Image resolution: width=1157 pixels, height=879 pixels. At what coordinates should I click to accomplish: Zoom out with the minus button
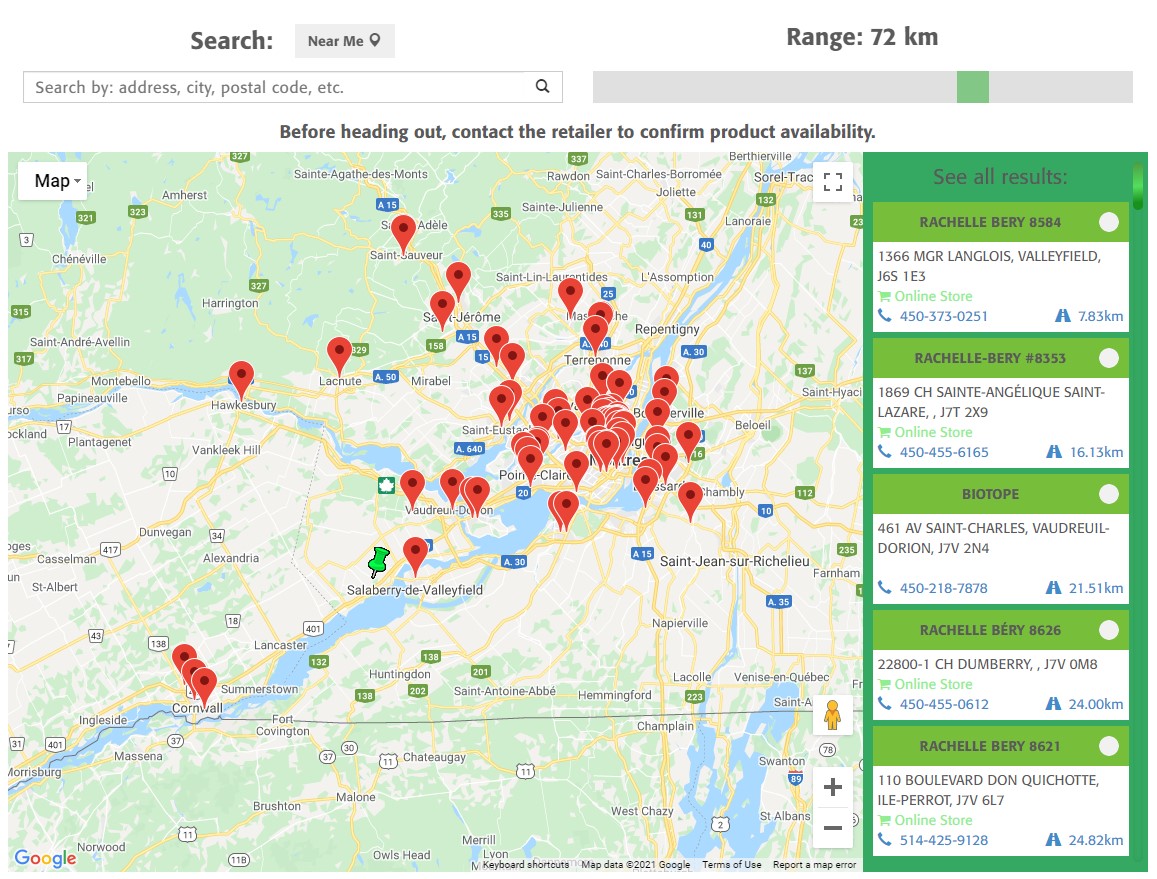[832, 827]
